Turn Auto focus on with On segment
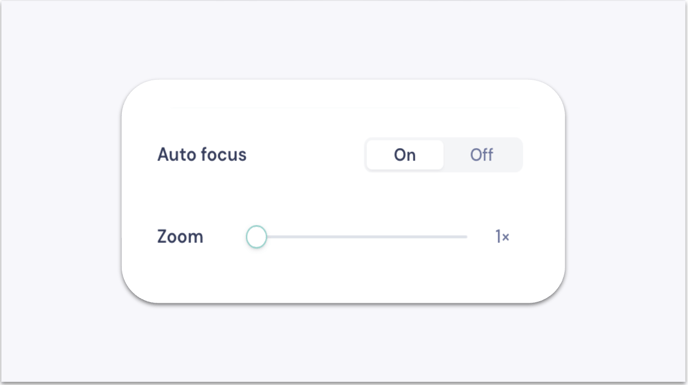This screenshot has height=385, width=688. [x=405, y=155]
